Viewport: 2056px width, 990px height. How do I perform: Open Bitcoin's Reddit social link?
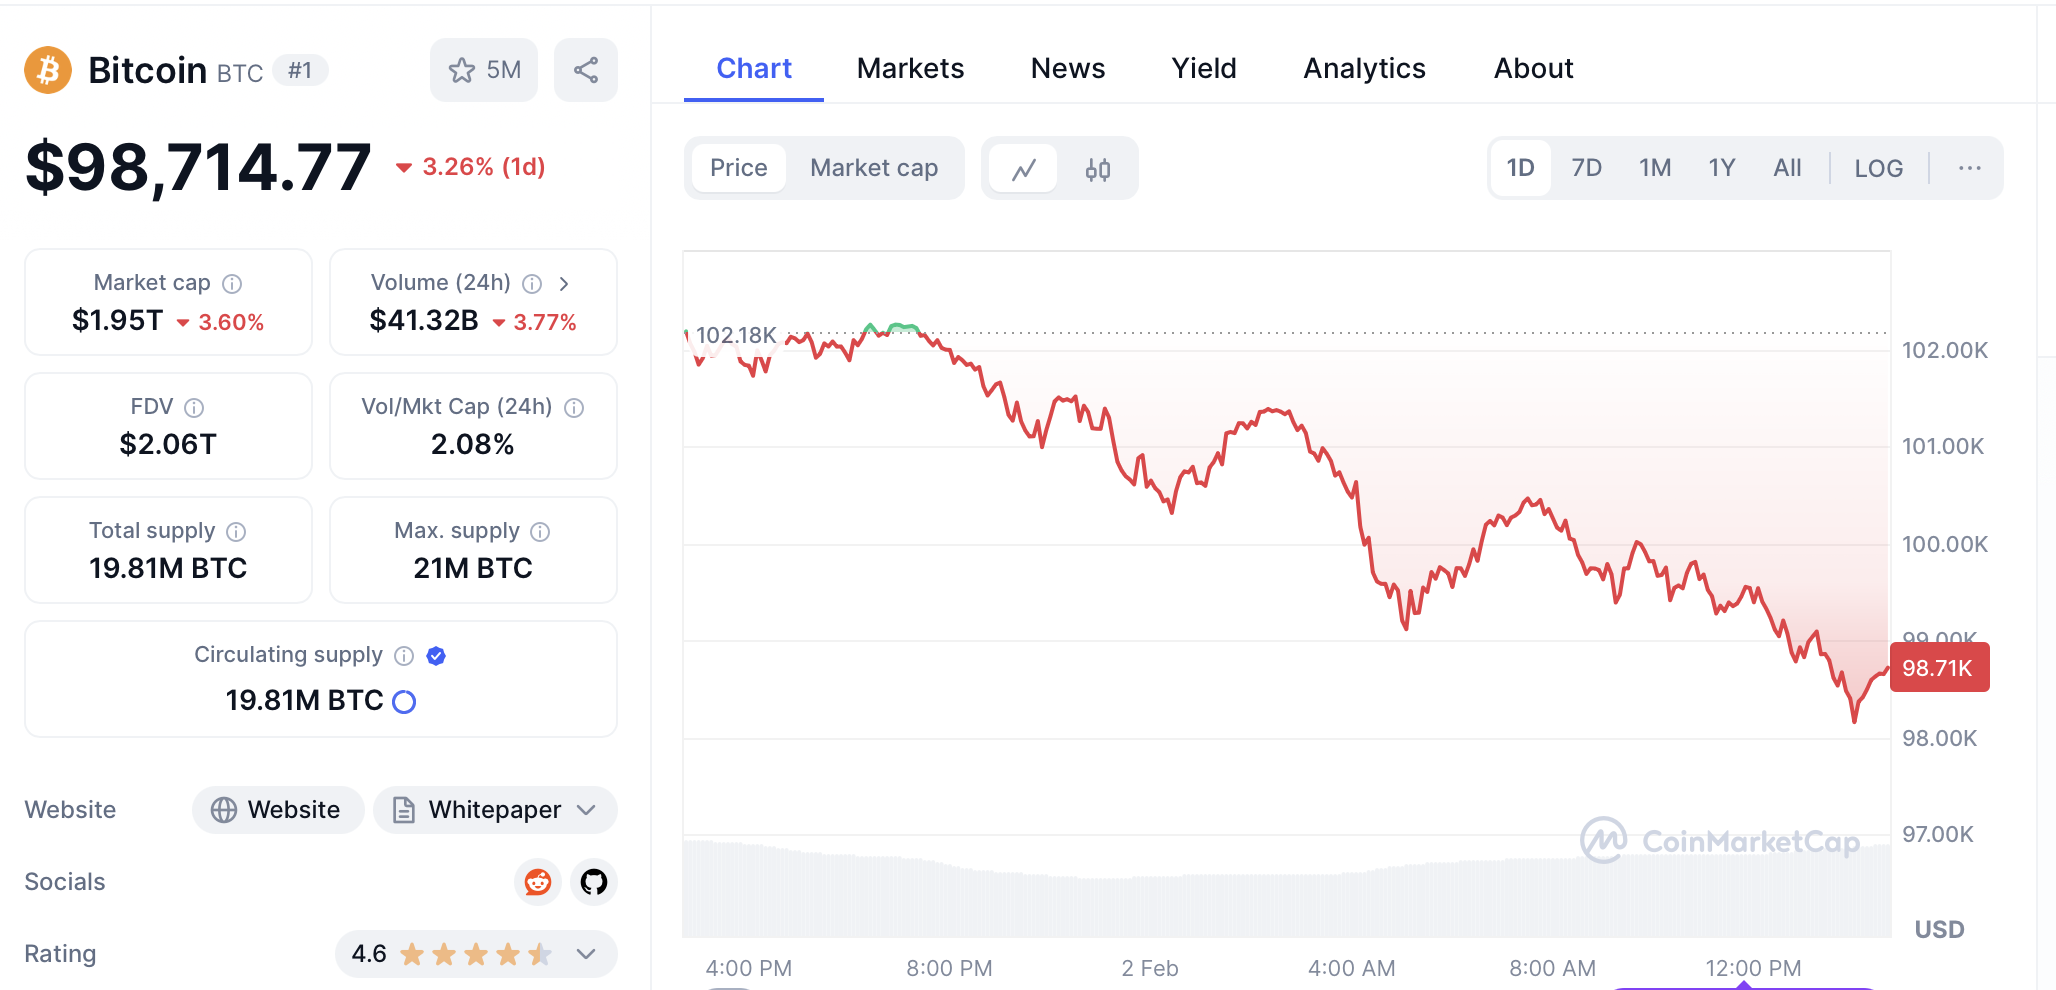point(538,882)
